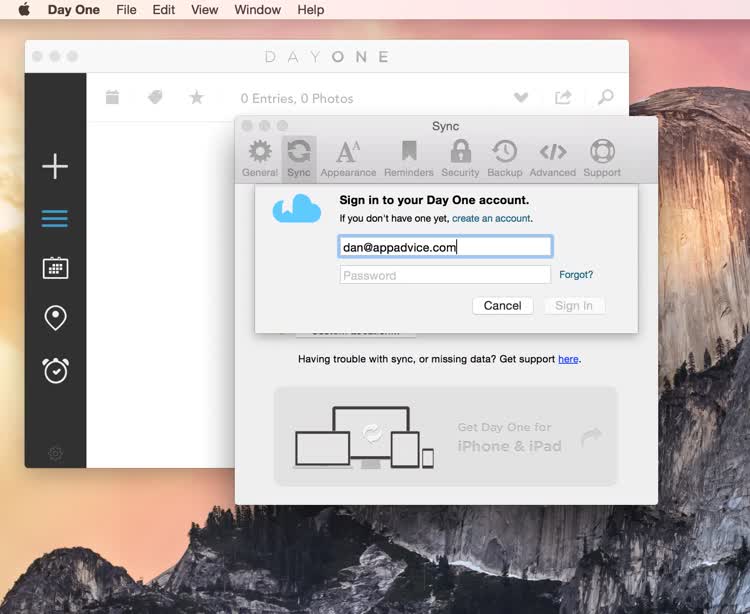The width and height of the screenshot is (750, 614).
Task: Open search with magnifying glass icon
Action: tap(606, 97)
